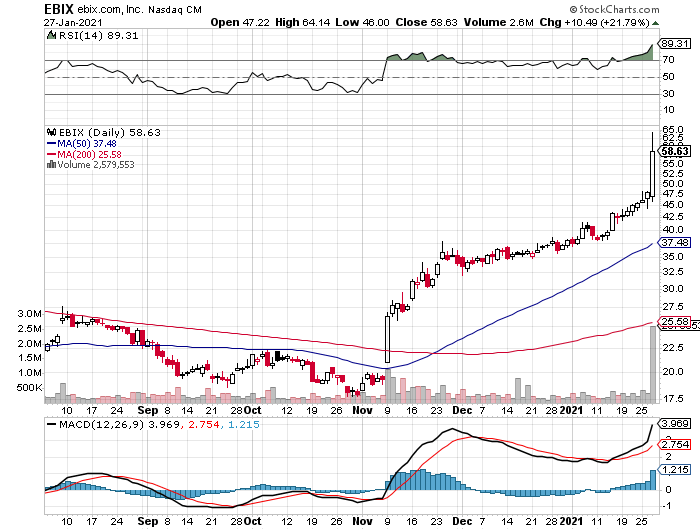Click the Open 47.22 value
The width and height of the screenshot is (700, 530).
click(240, 22)
